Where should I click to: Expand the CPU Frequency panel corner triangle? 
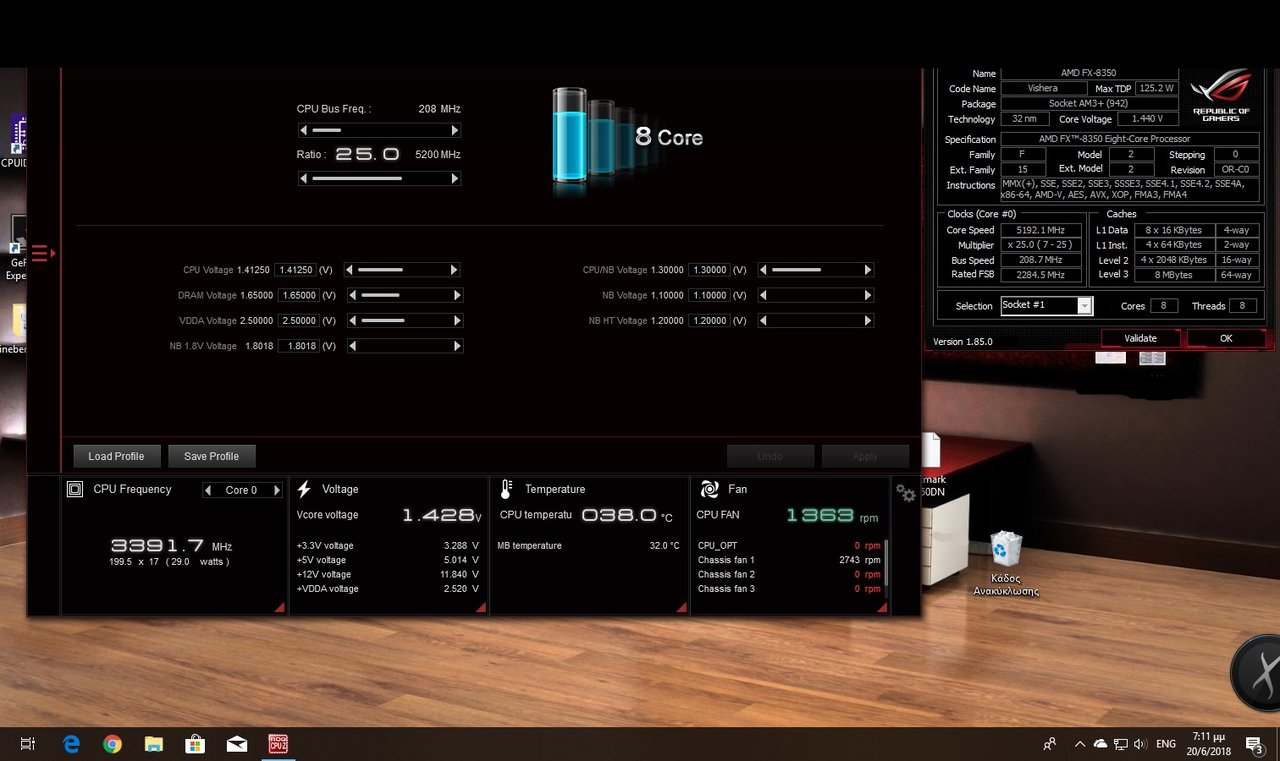tap(279, 607)
